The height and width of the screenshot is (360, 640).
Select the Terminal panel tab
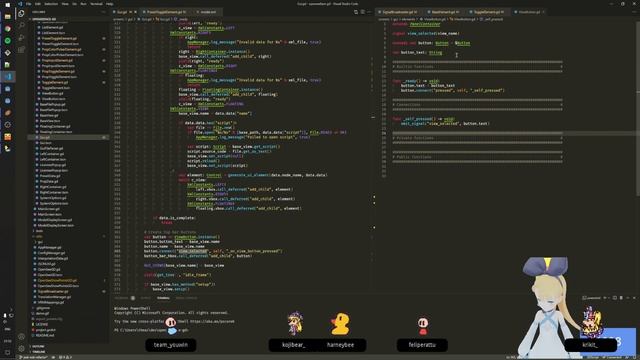click(163, 298)
